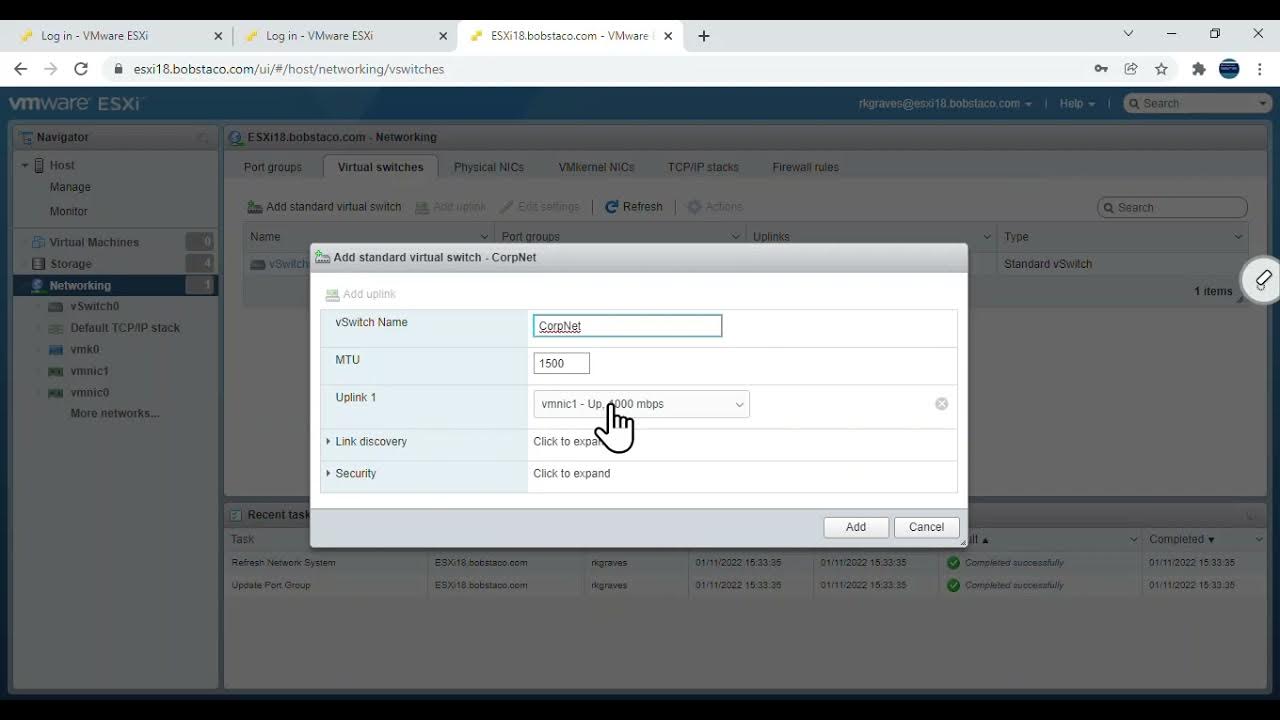Viewport: 1280px width, 720px height.
Task: Click the Cancel button in dialog
Action: tap(926, 527)
